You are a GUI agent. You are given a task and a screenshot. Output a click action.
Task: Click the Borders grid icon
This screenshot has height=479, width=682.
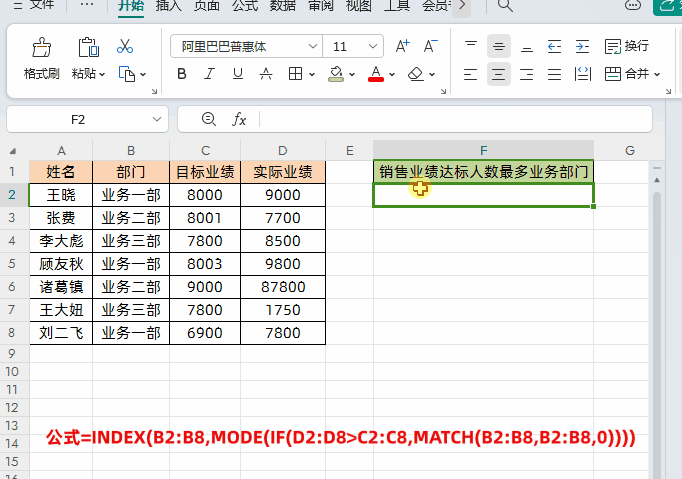[x=295, y=74]
